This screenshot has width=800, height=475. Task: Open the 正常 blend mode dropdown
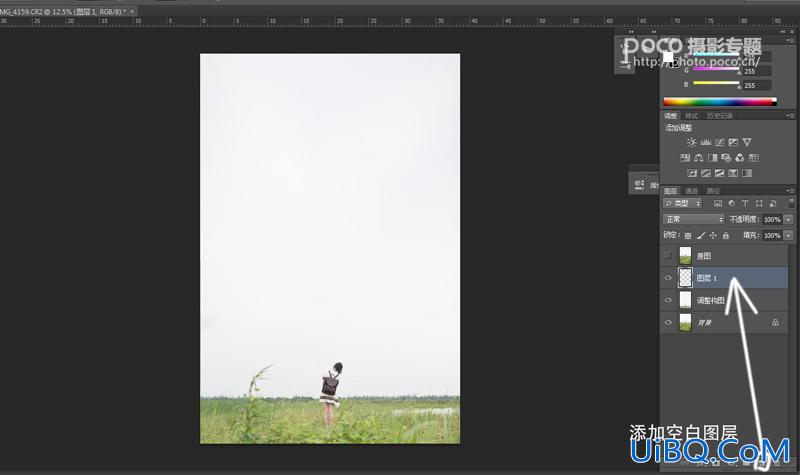pos(693,219)
